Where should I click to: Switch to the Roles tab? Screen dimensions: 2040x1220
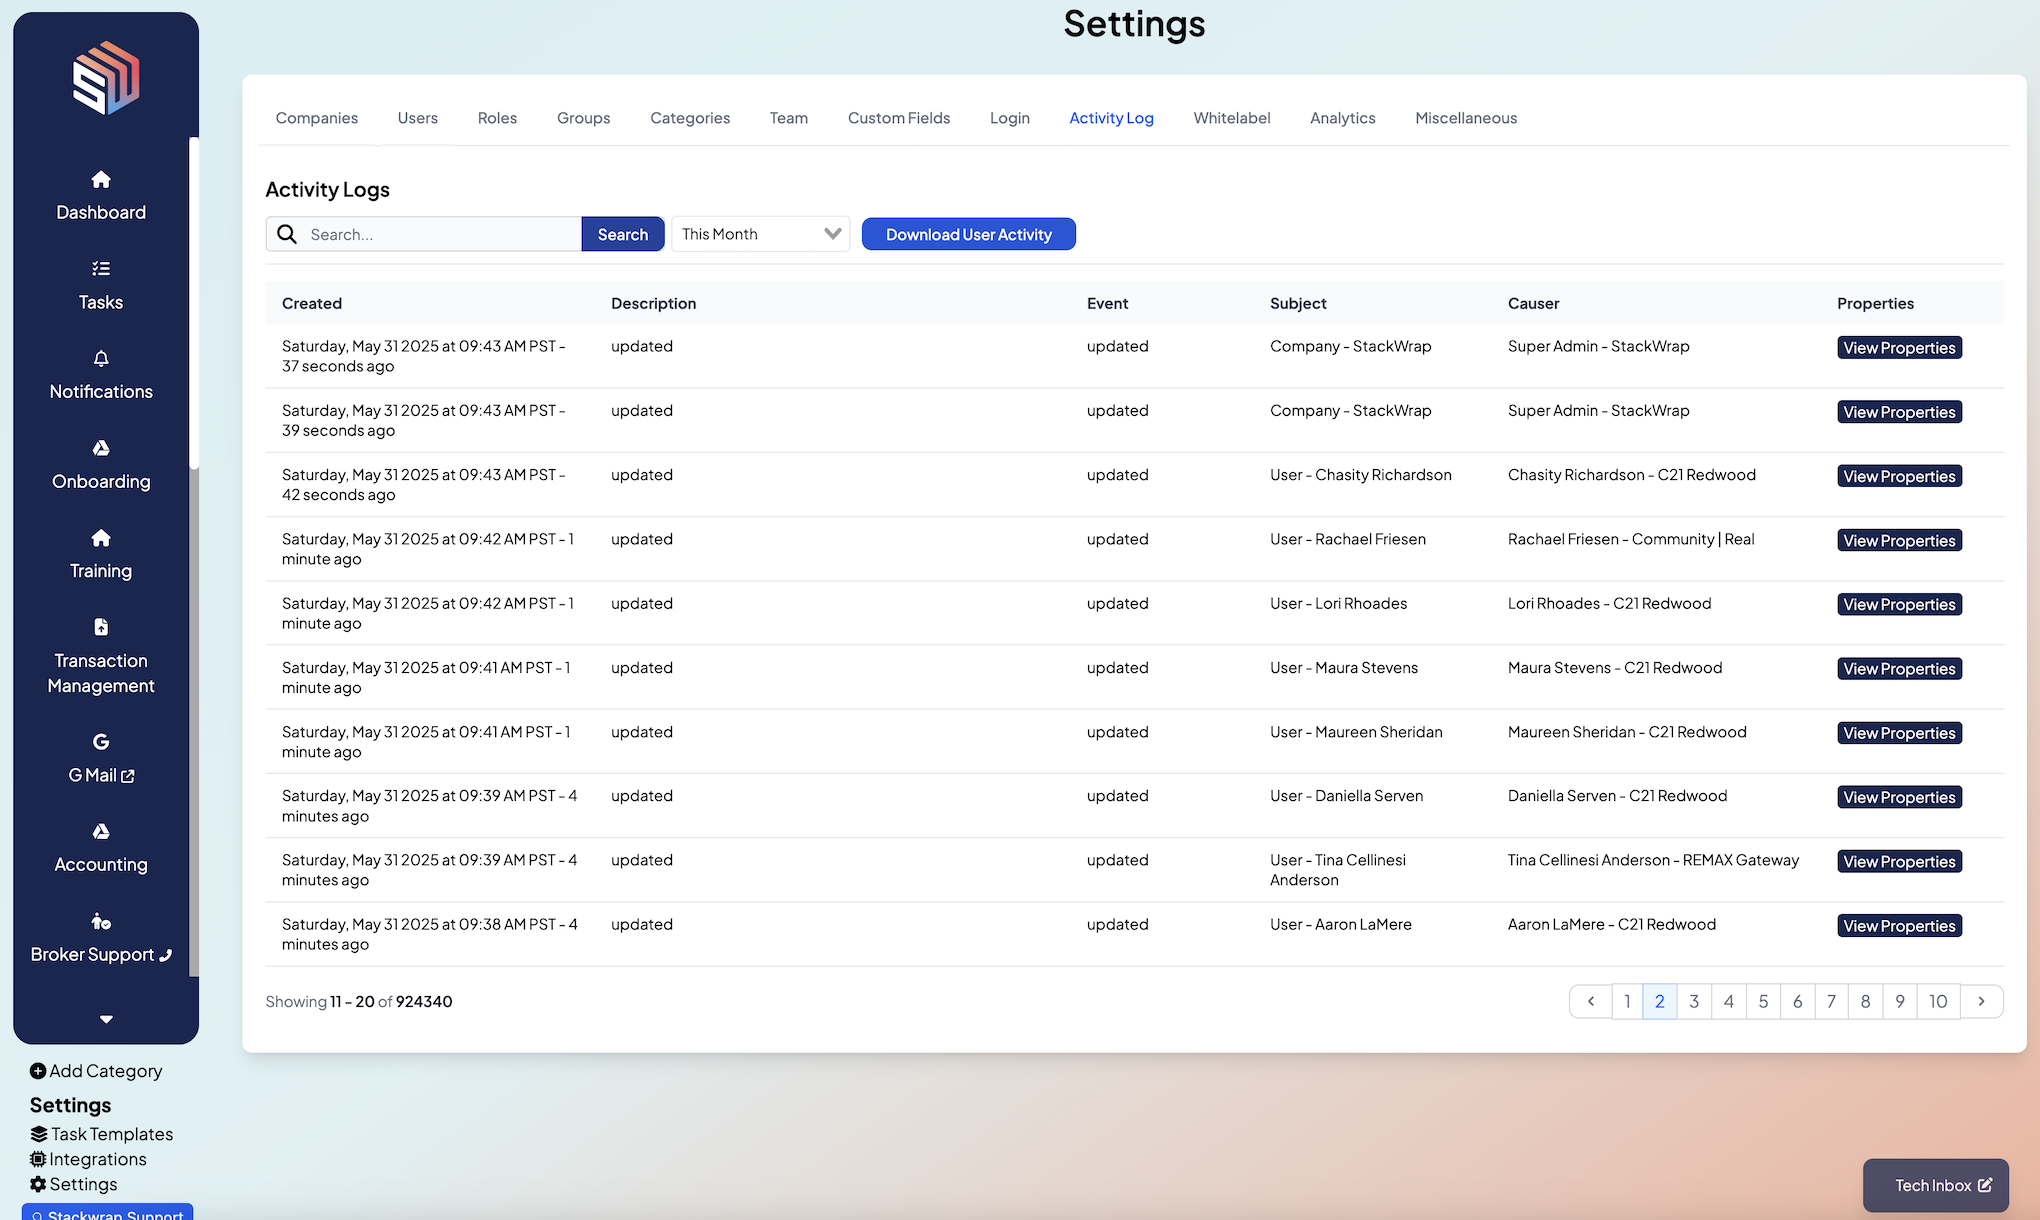[x=497, y=118]
